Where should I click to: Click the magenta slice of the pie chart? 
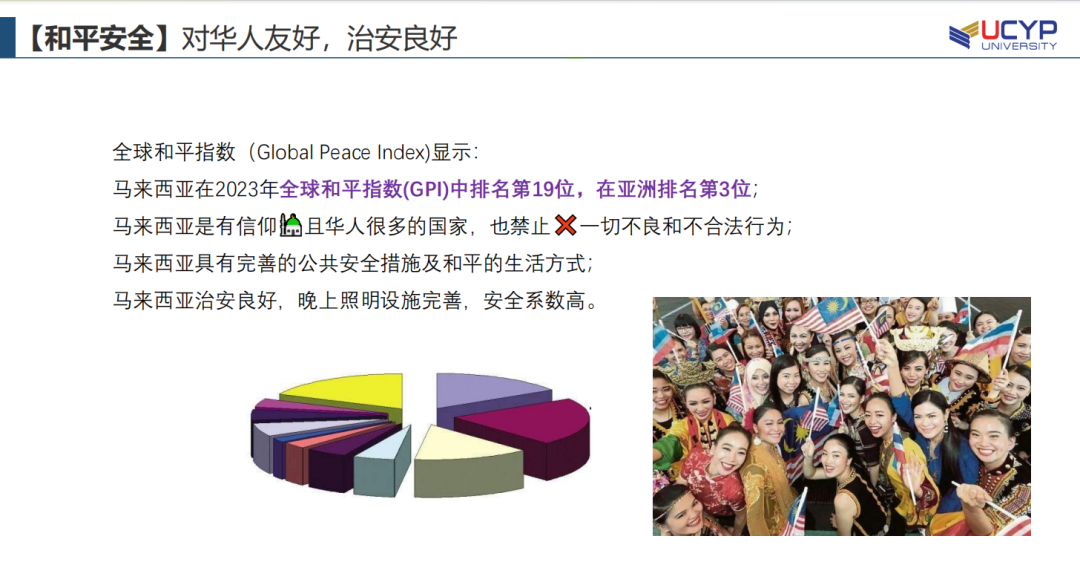pos(530,430)
